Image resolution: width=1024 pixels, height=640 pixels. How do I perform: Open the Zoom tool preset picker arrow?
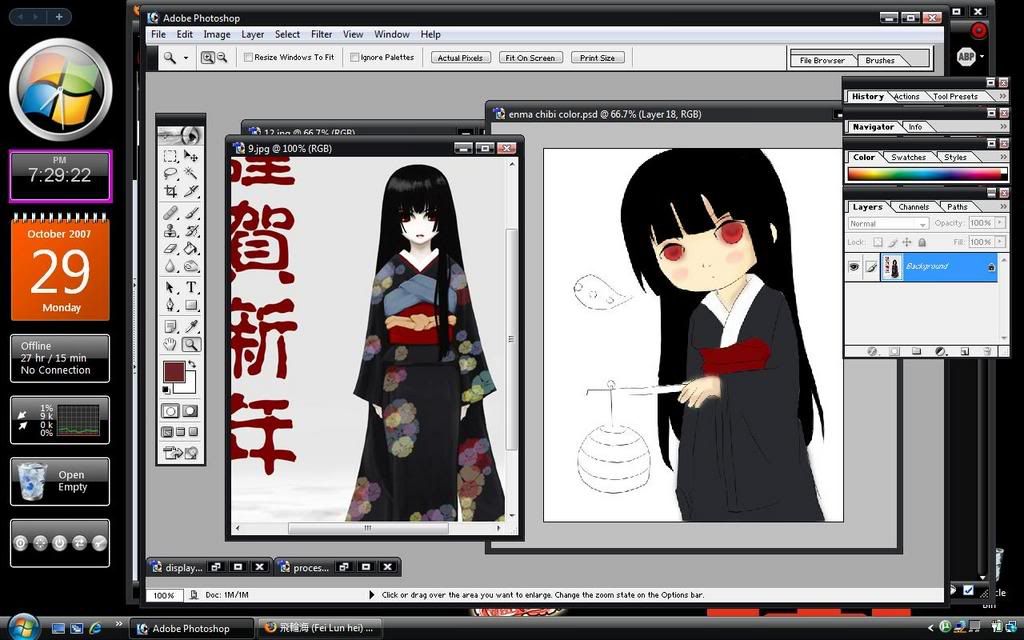tap(186, 58)
